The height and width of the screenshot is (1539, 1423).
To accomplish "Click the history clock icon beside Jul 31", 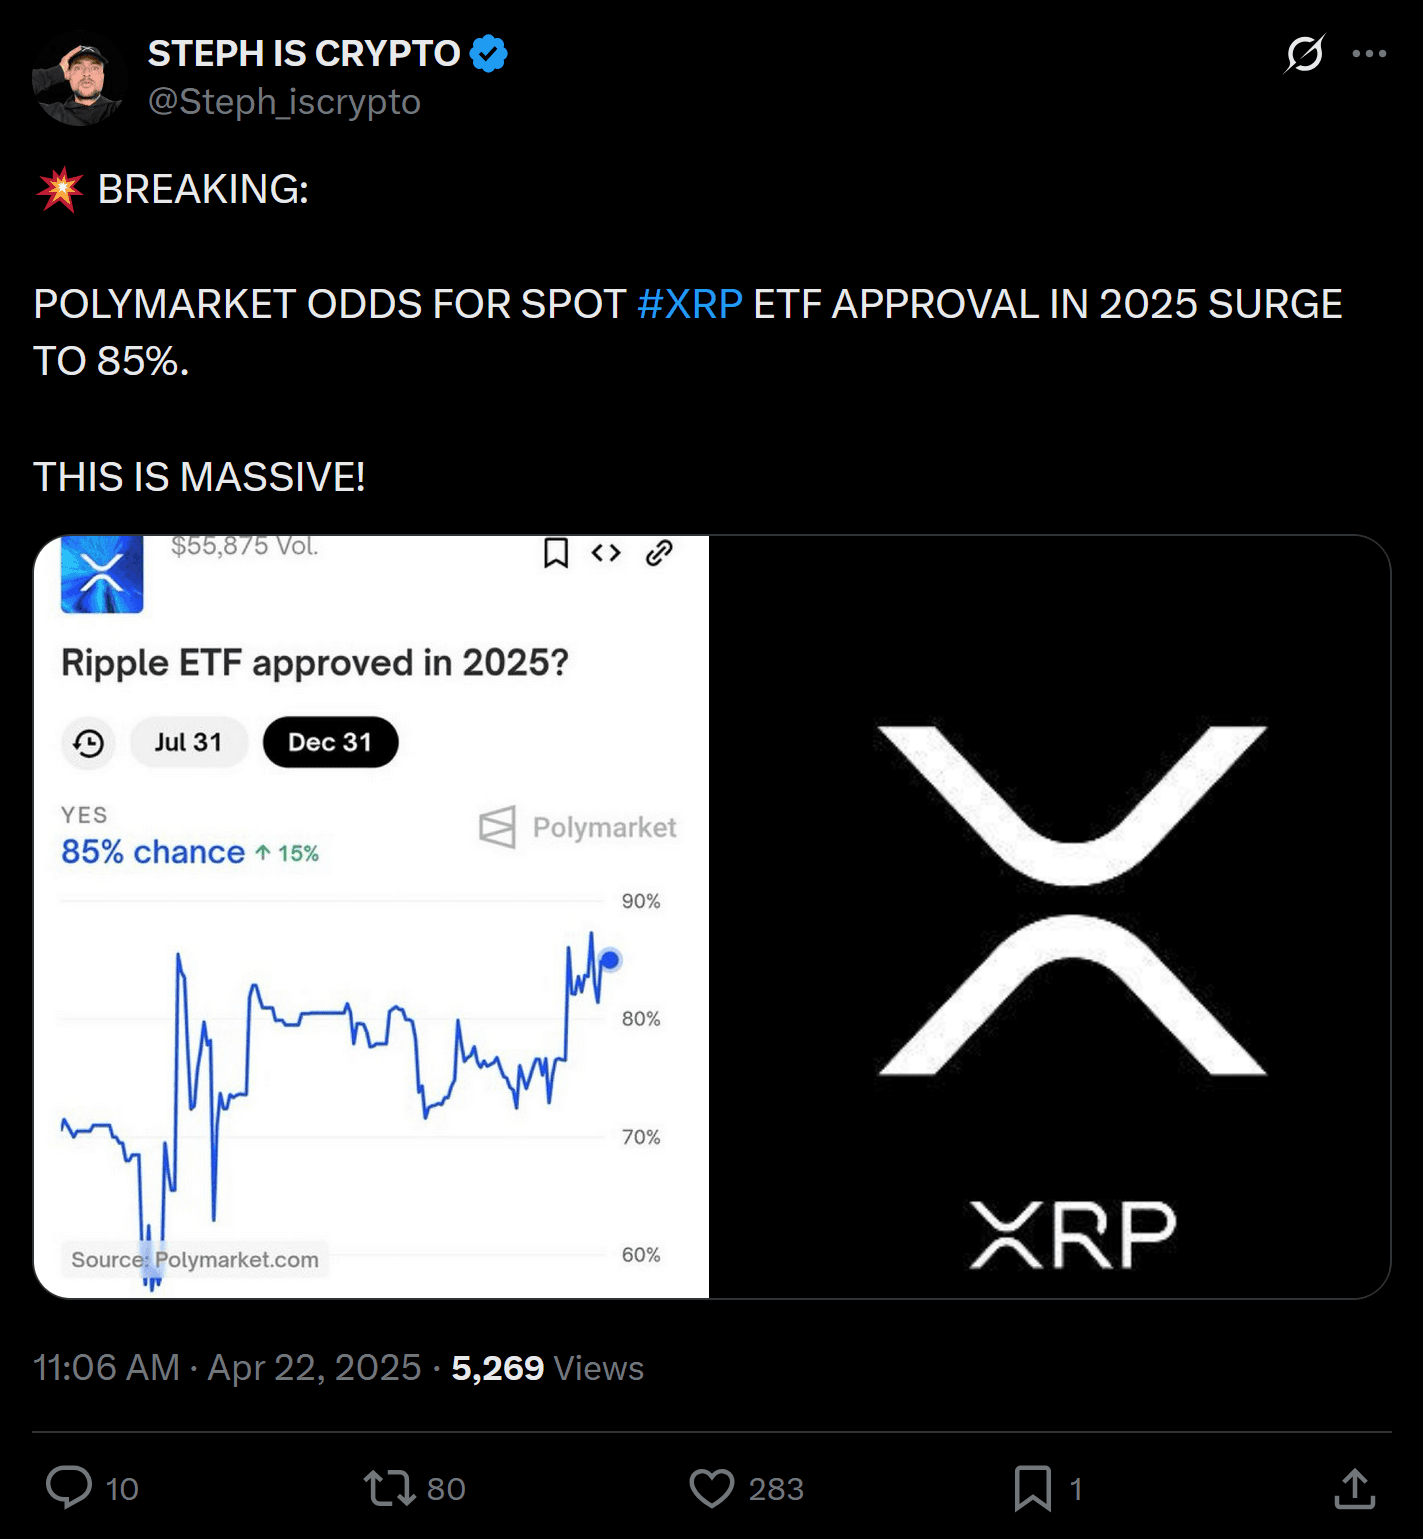I will 89,743.
